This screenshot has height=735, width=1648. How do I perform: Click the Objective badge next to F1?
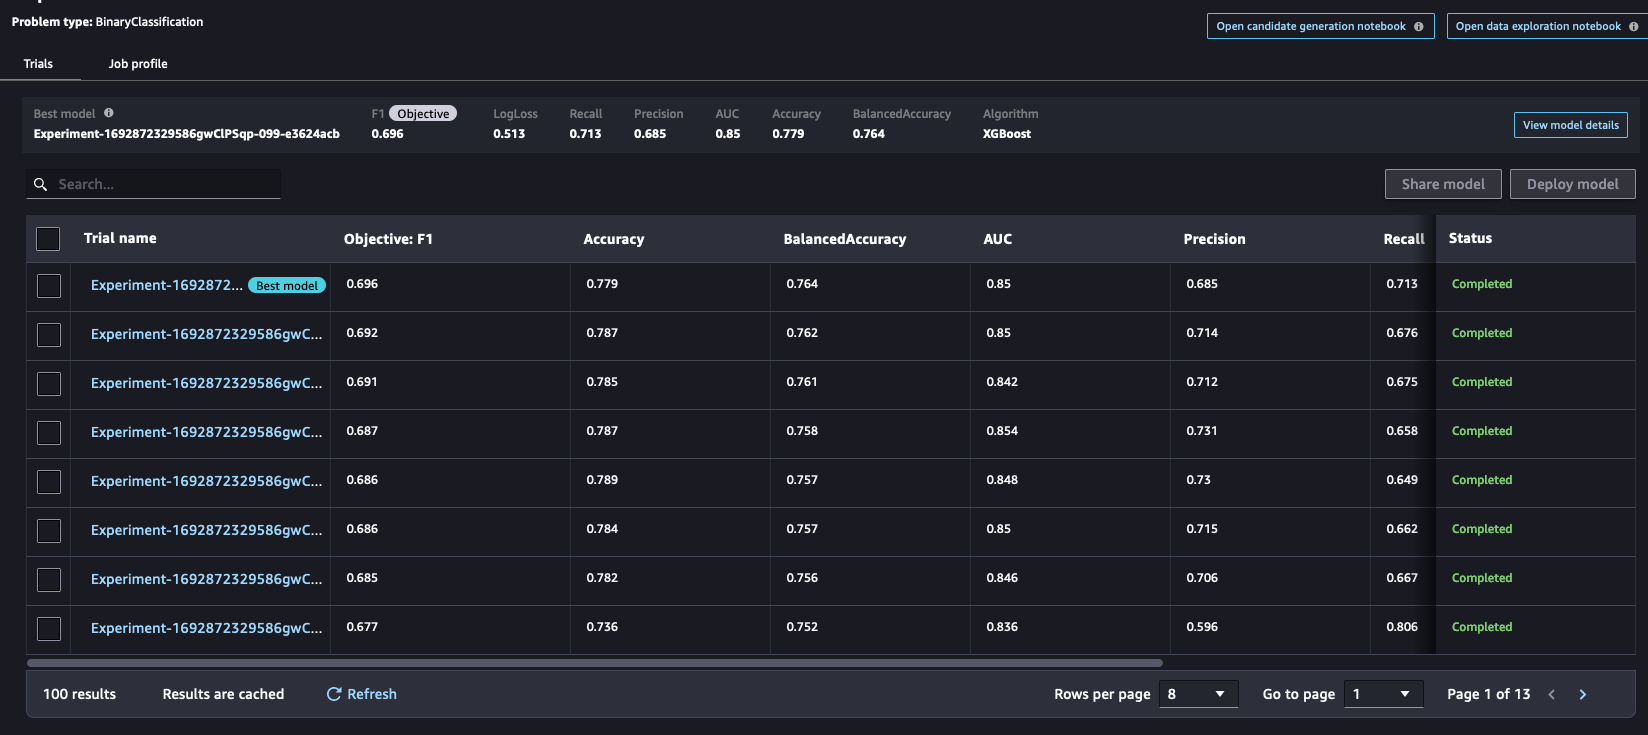tap(423, 114)
